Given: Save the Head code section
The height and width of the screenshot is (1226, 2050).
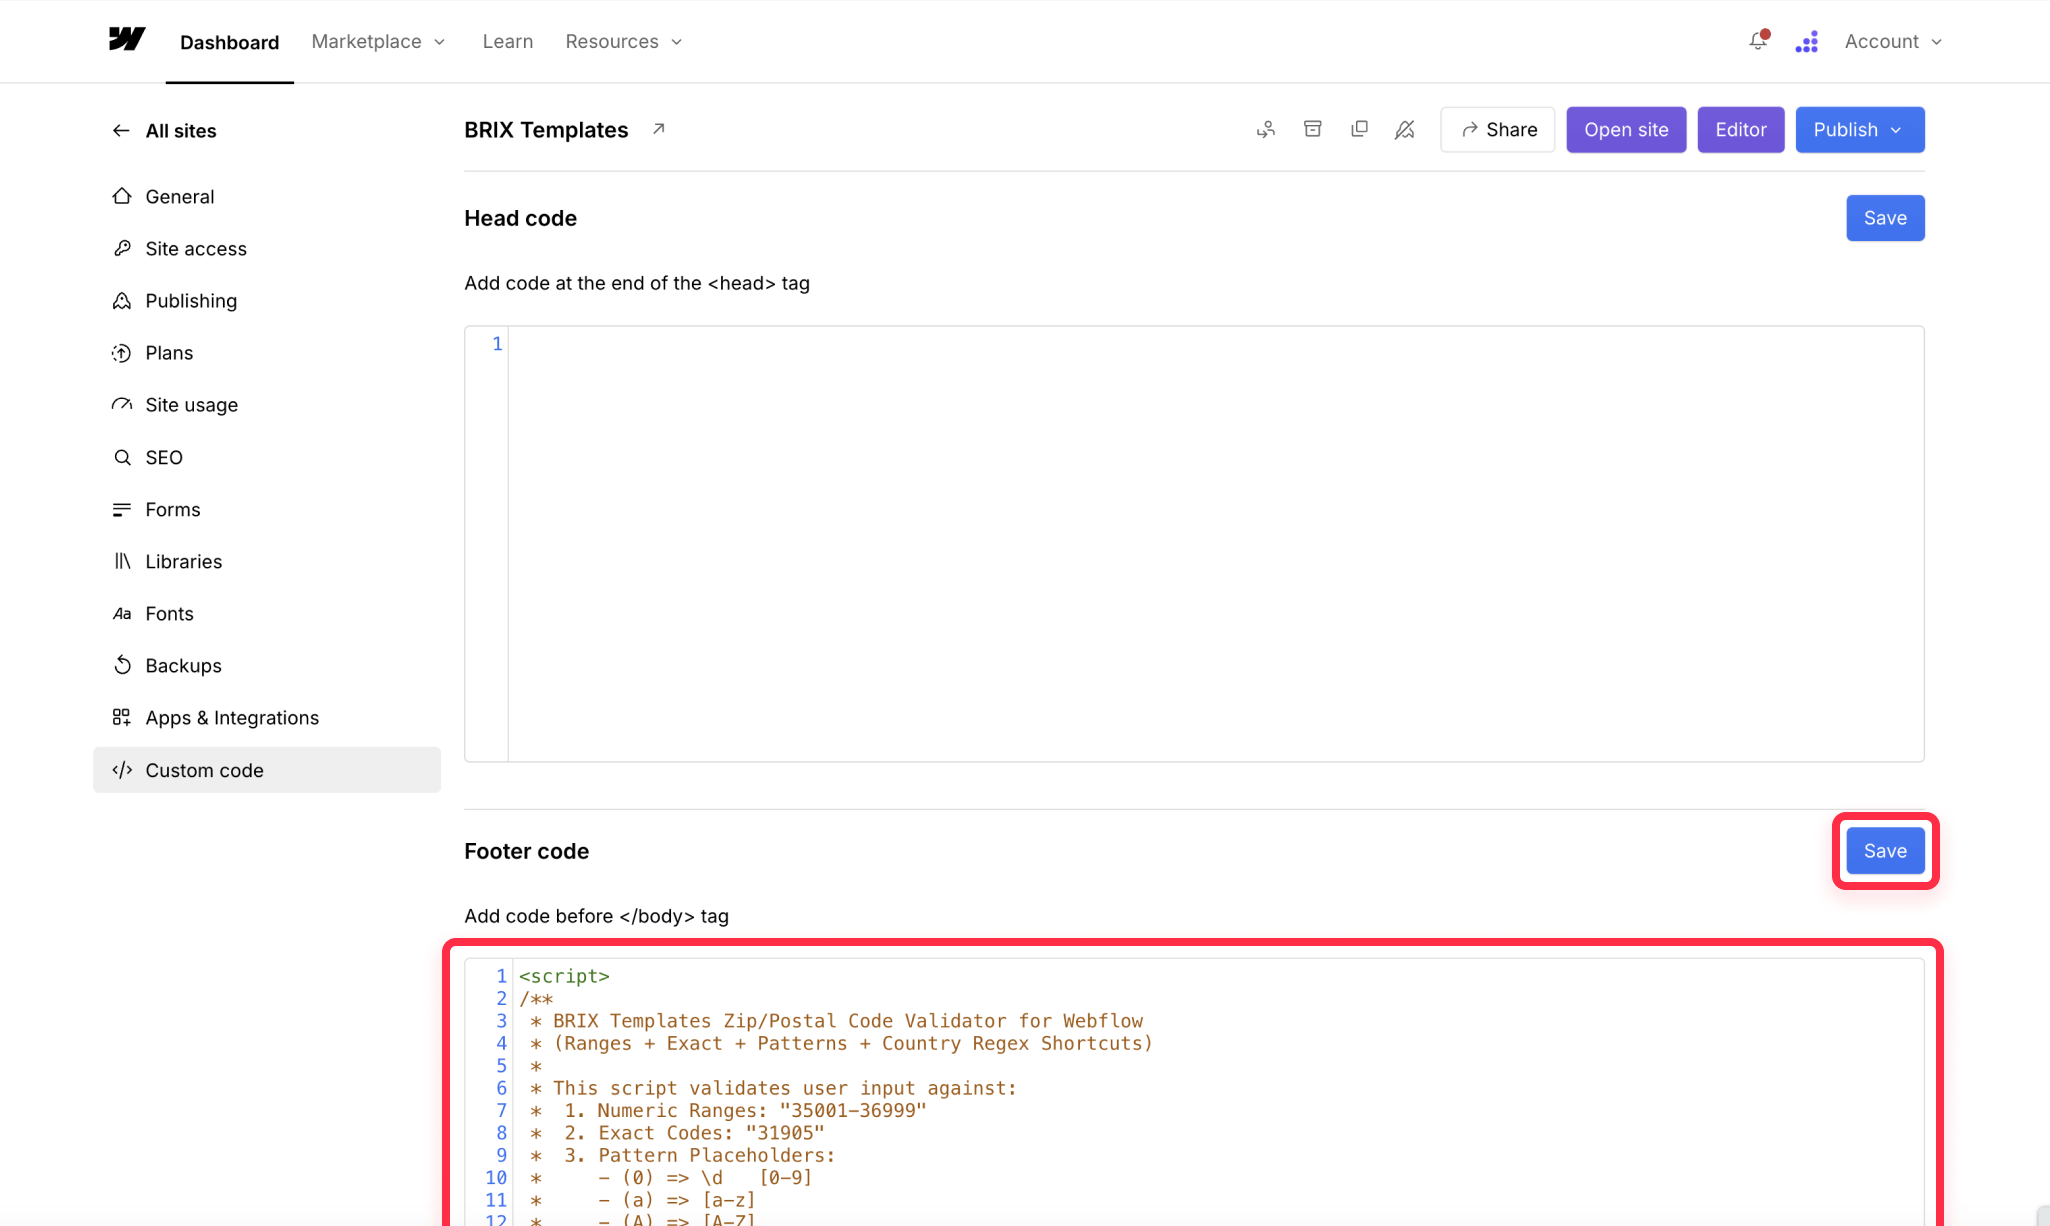Looking at the screenshot, I should click(x=1885, y=218).
